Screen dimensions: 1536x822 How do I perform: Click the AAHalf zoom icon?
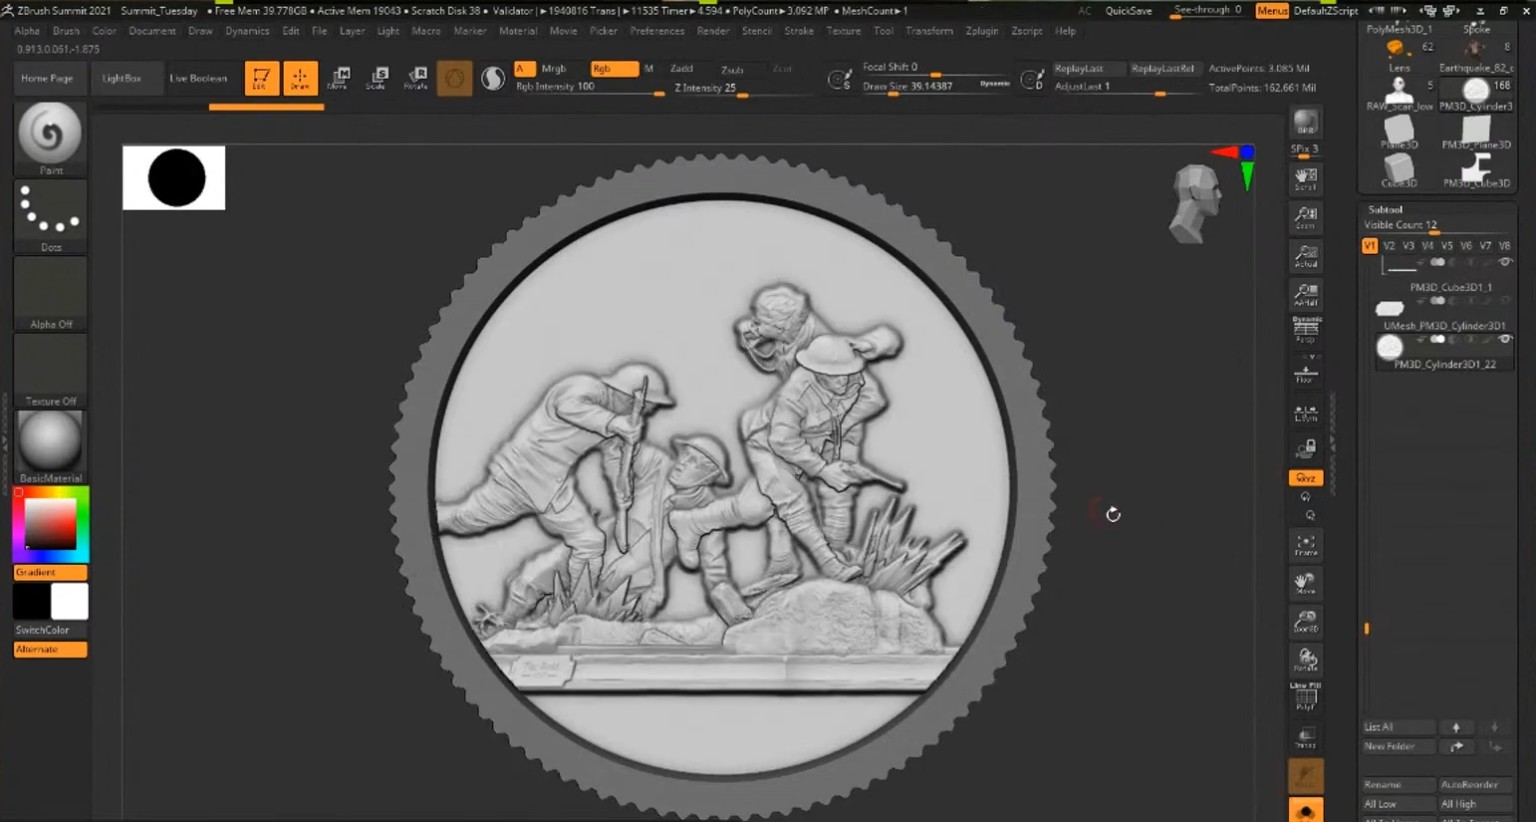click(x=1305, y=294)
